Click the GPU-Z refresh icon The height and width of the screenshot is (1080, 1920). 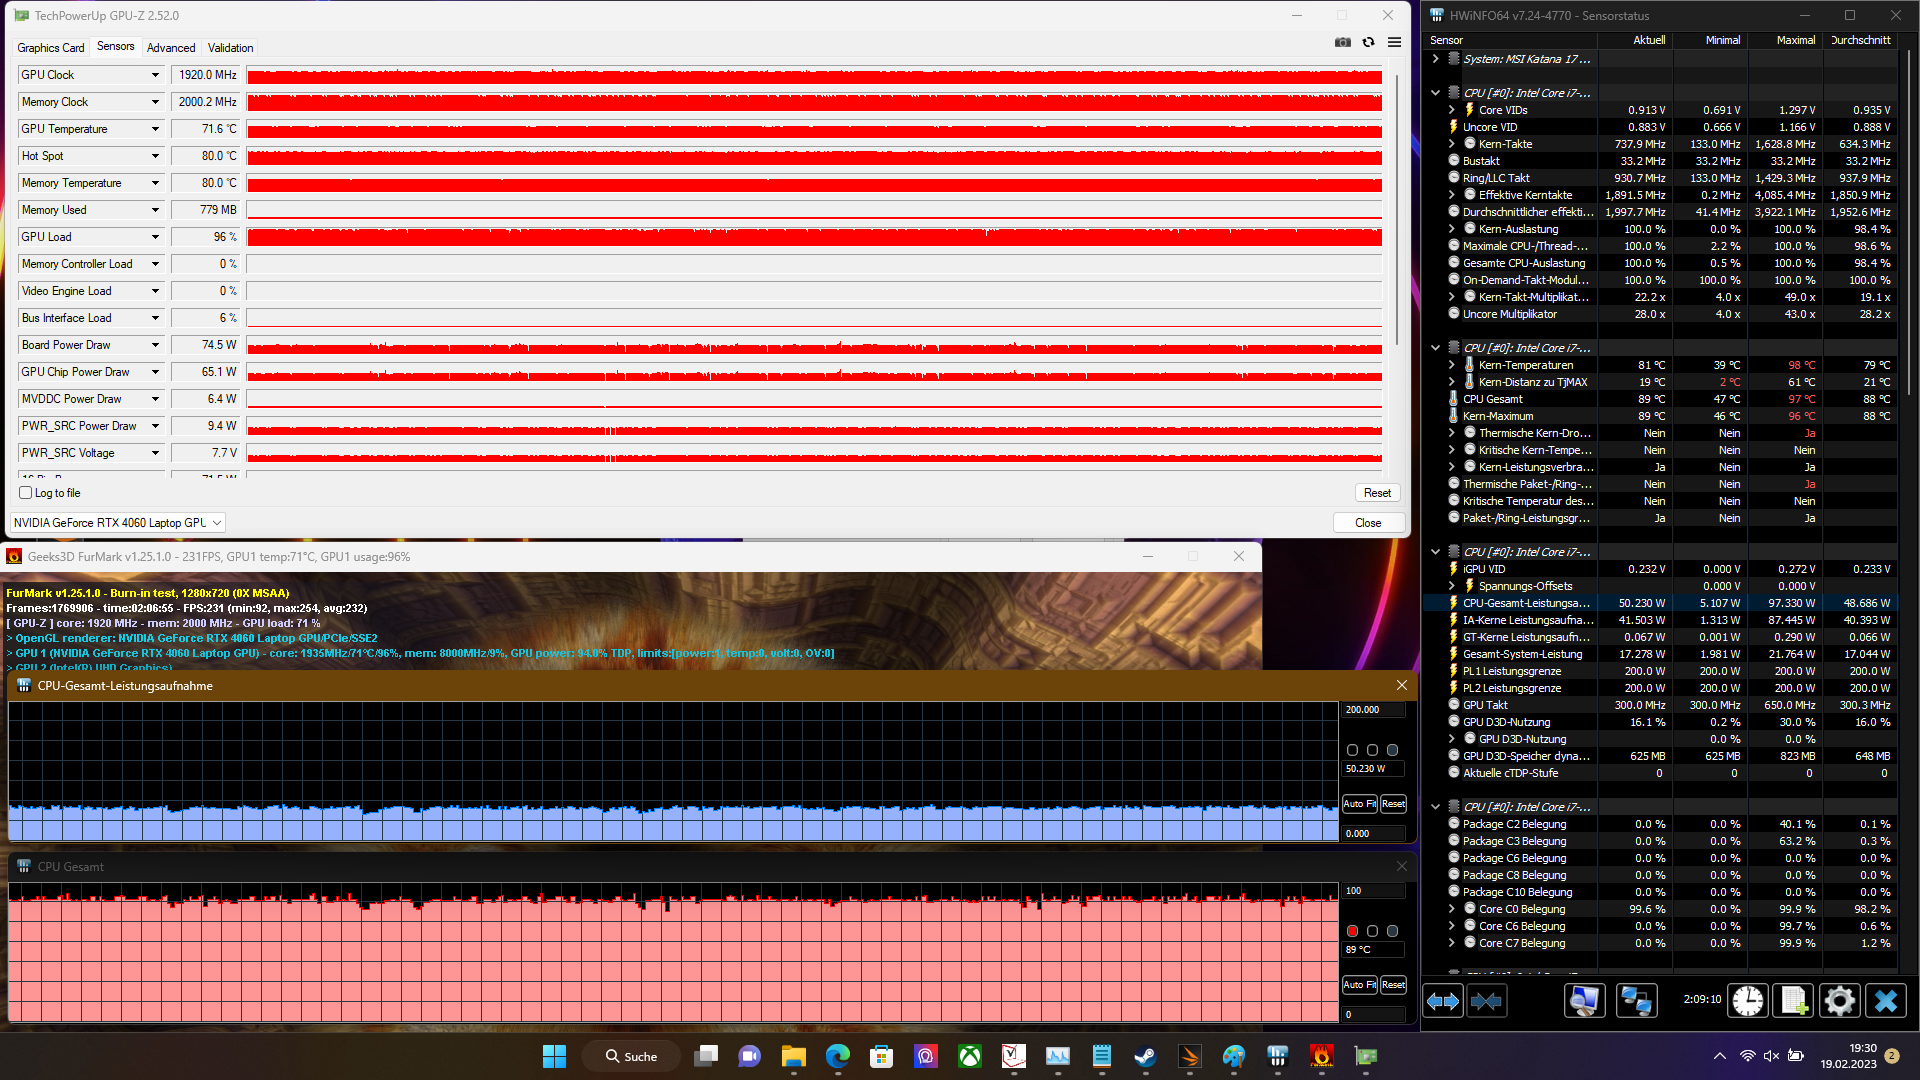[x=1368, y=42]
